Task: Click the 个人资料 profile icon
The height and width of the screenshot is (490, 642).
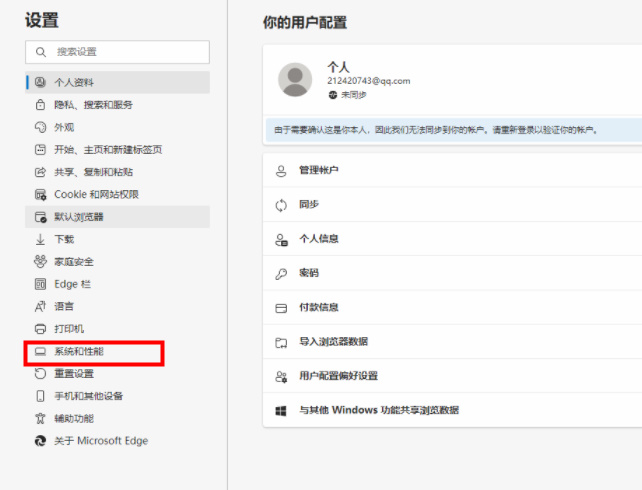Action: [x=40, y=82]
